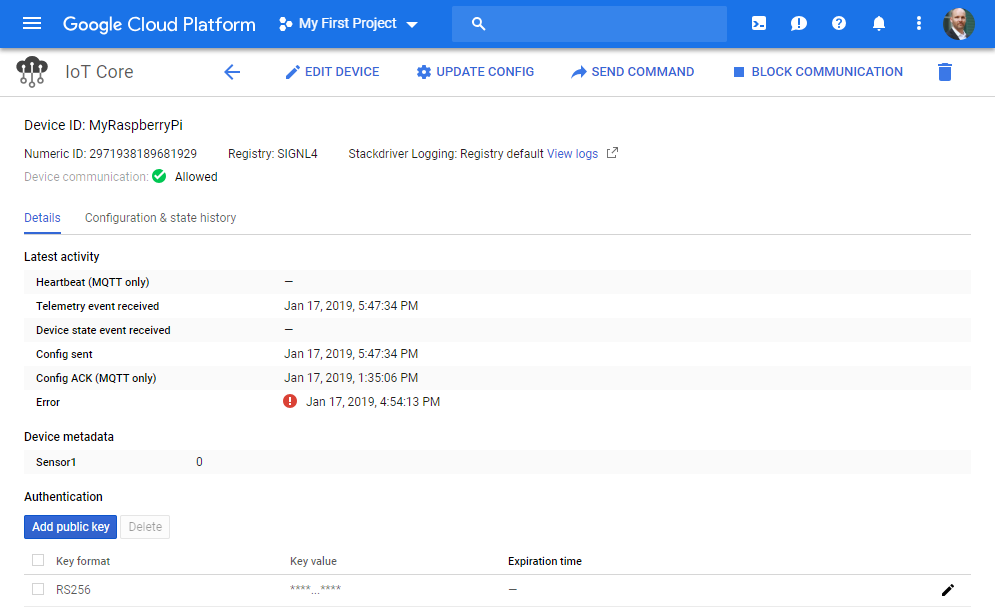
Task: Click EDIT DEVICE button
Action: [x=332, y=72]
